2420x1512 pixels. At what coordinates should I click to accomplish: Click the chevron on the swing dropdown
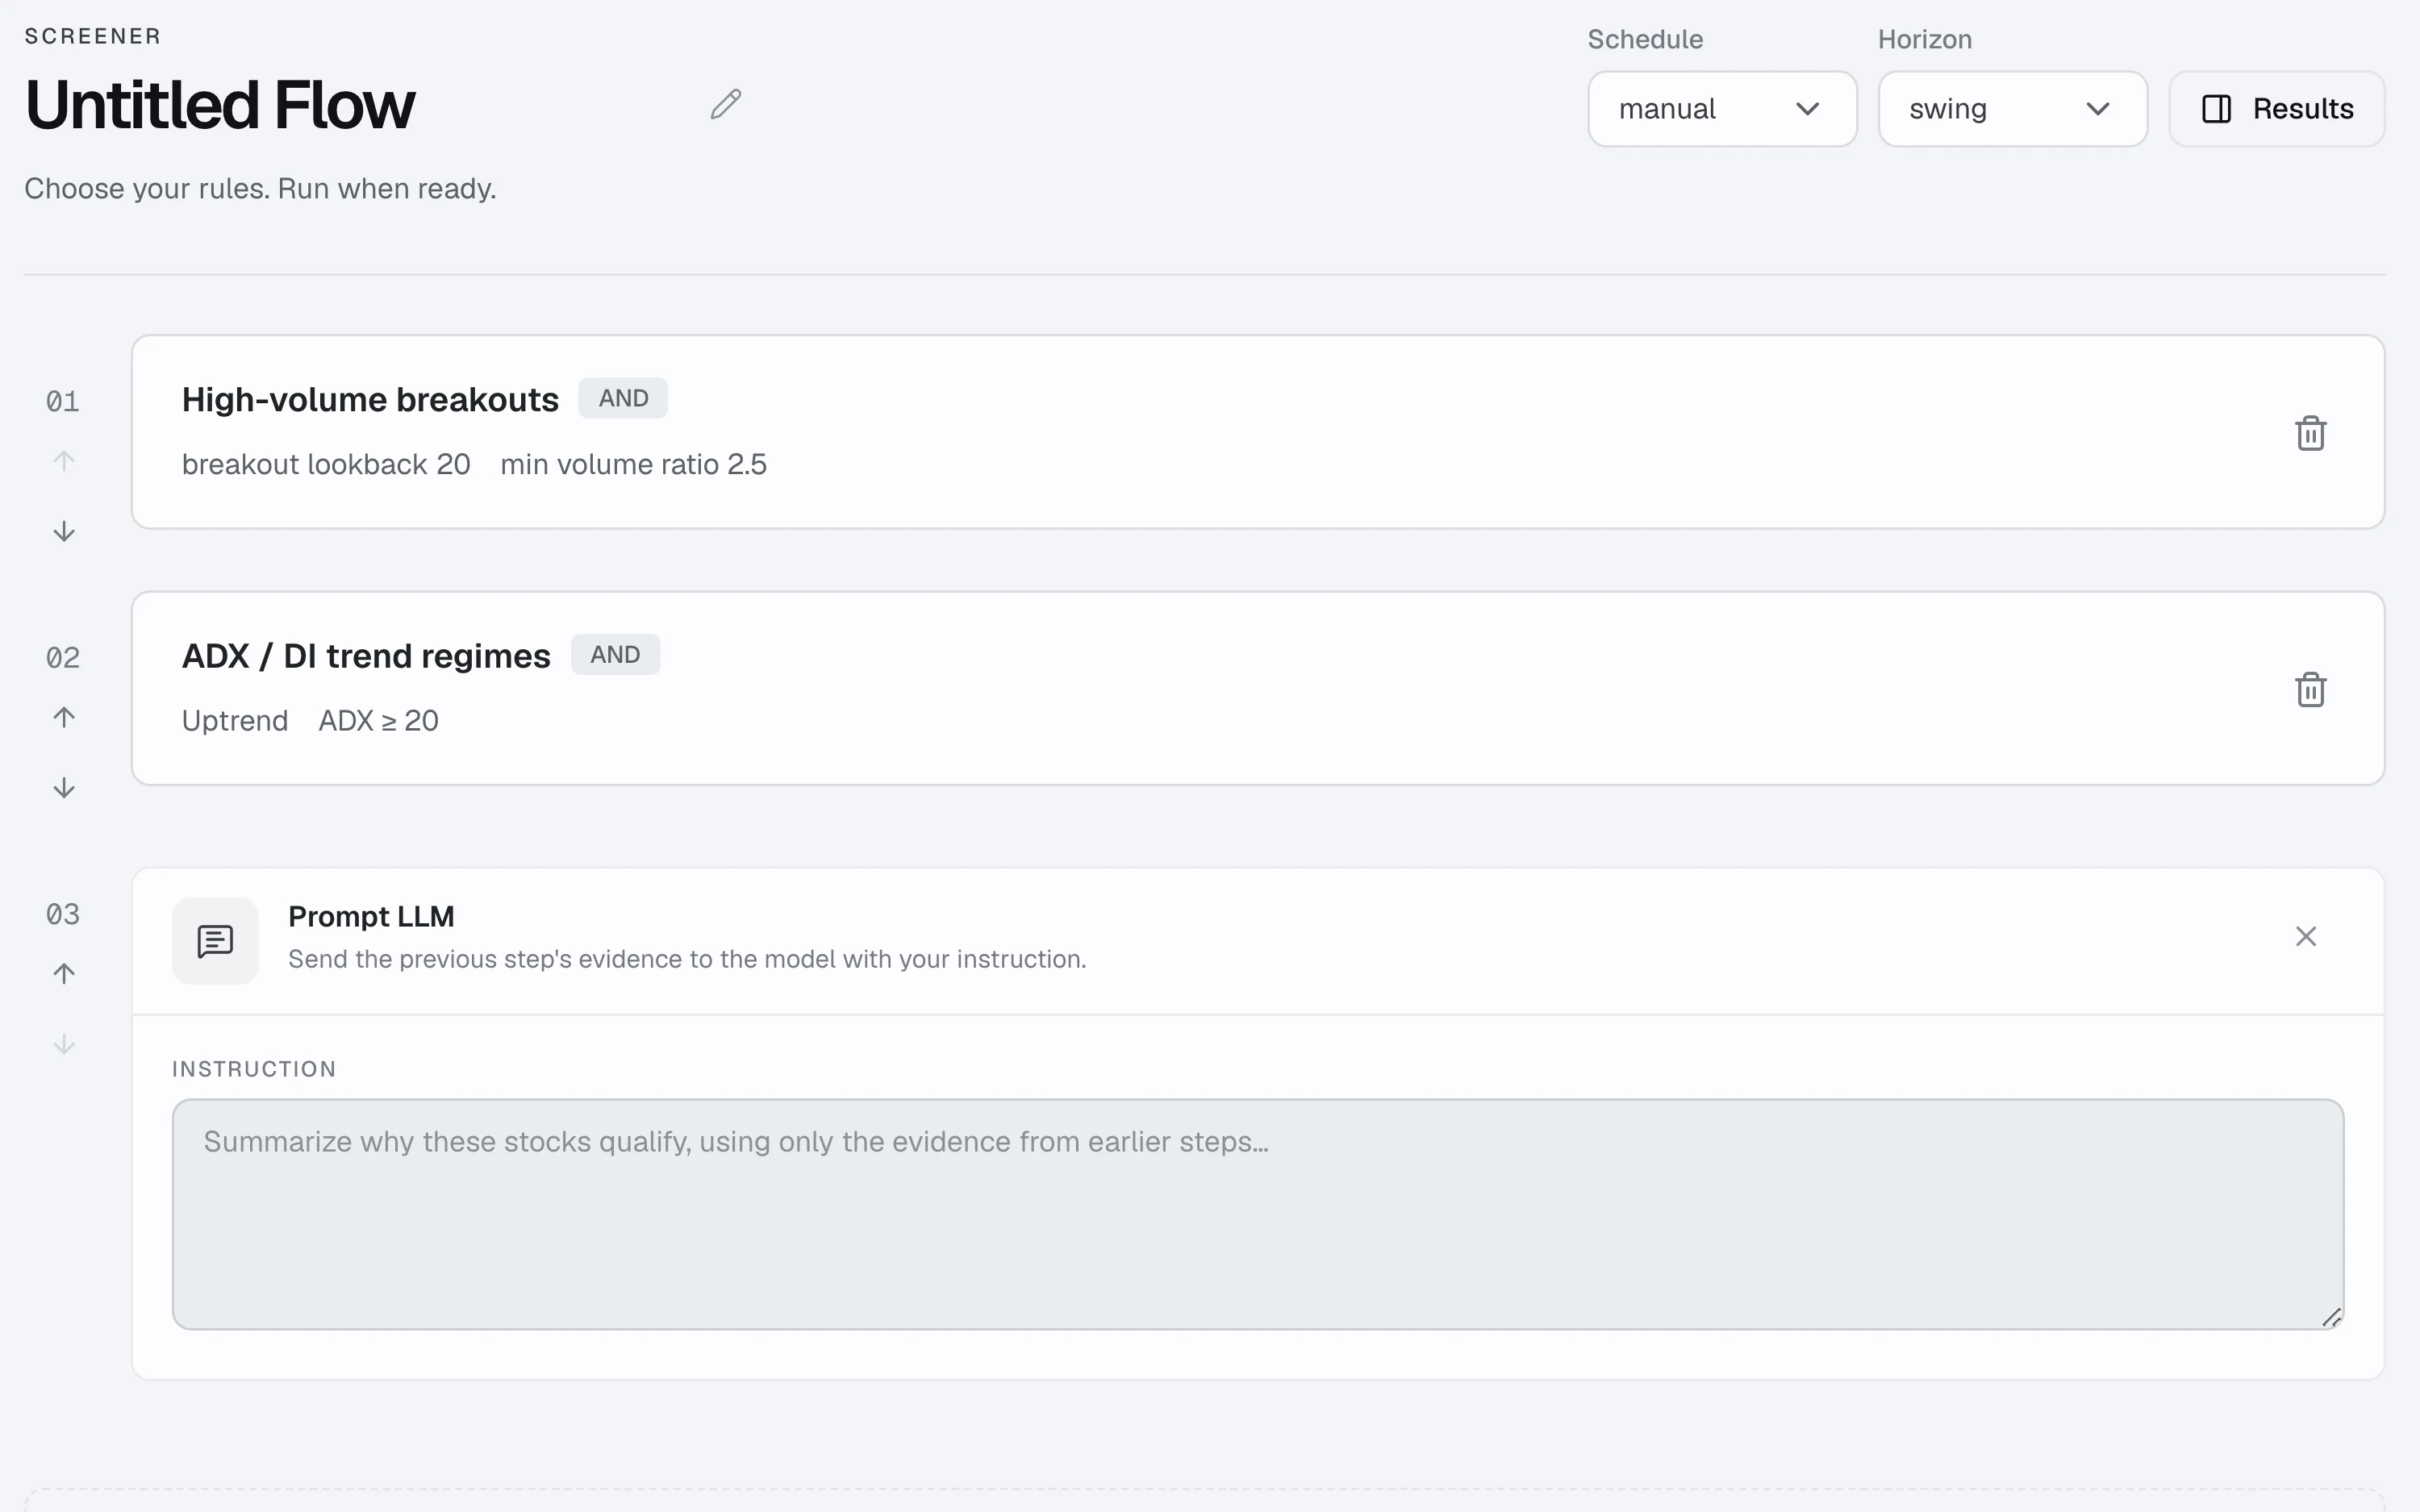pyautogui.click(x=2098, y=109)
